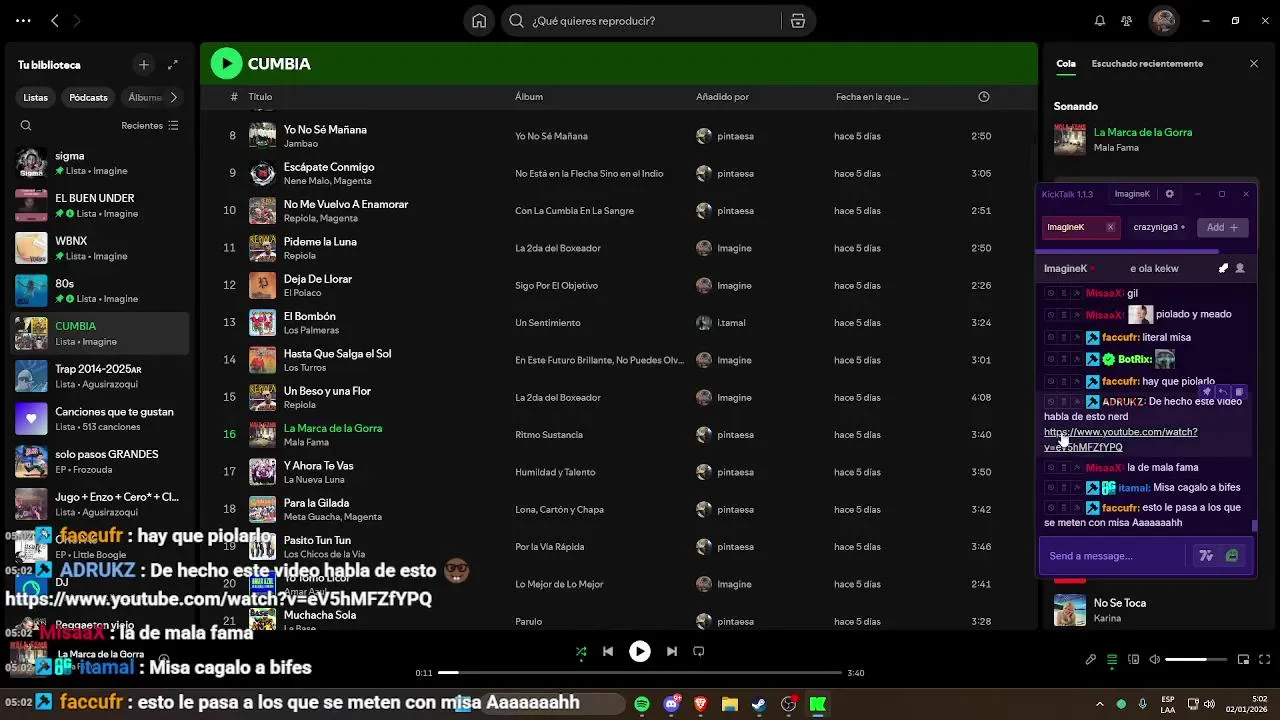Screen dimensions: 1280x720
Task: Open pinned message icon in KickTalk
Action: [1223, 269]
